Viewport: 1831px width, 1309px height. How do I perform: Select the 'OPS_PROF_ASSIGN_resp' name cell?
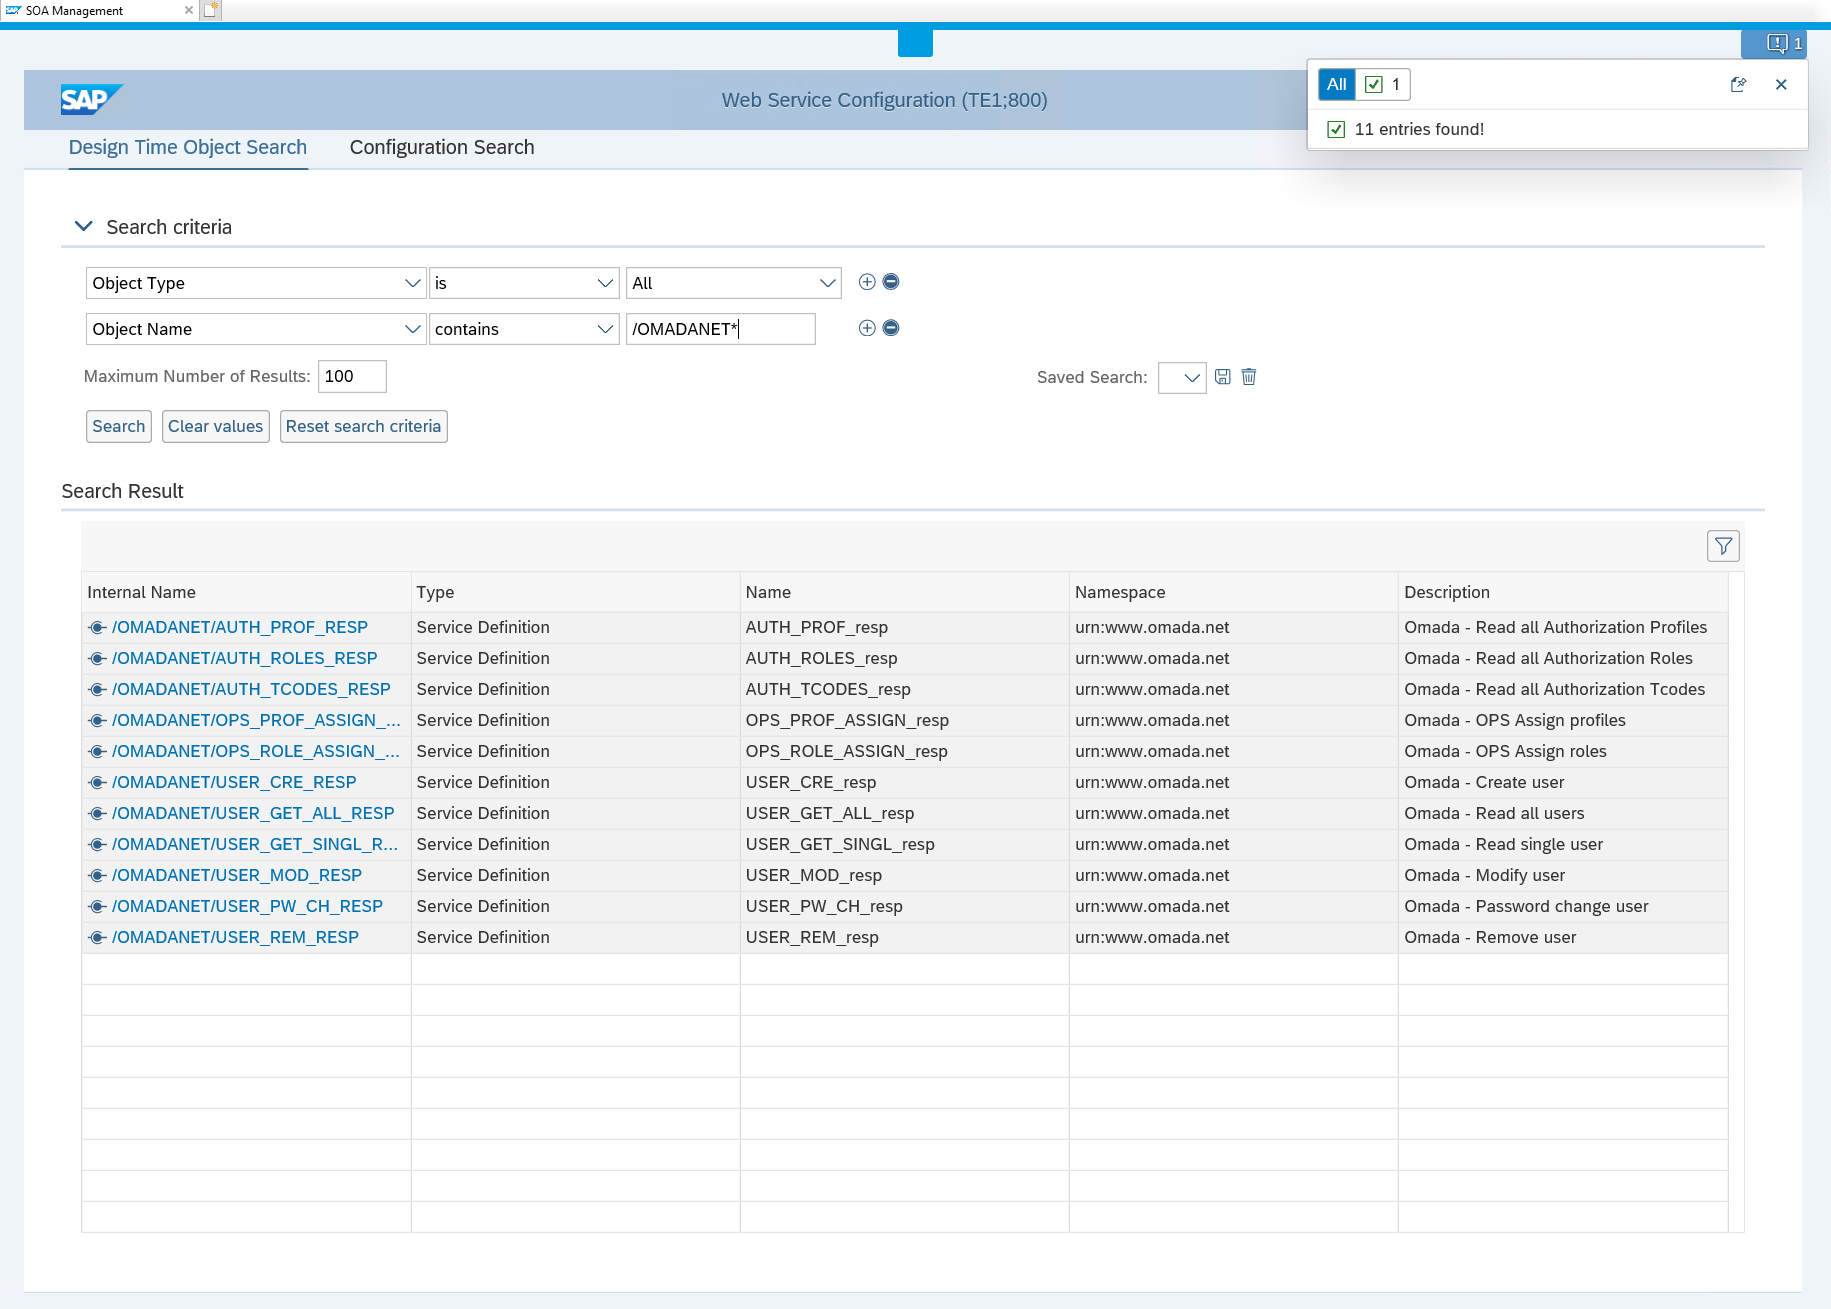click(904, 720)
